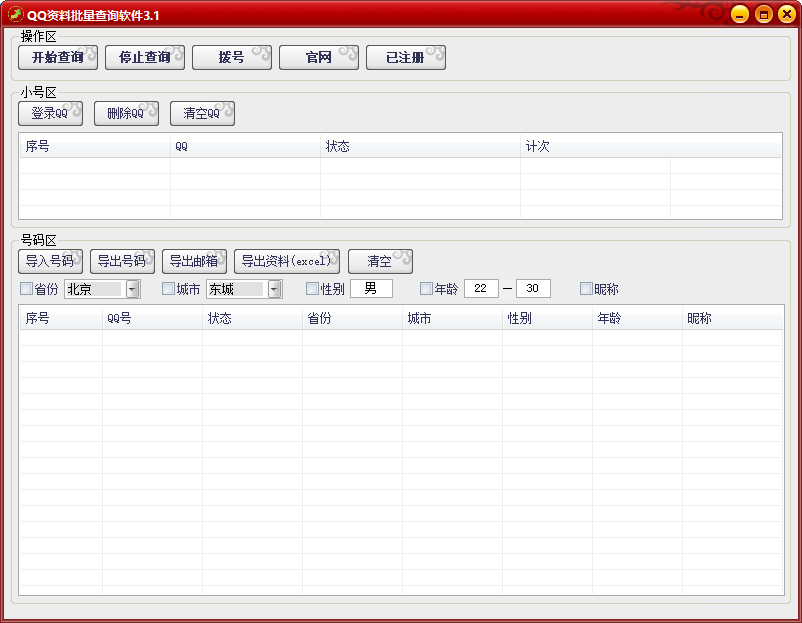Import numbers with 导入号码
802x623 pixels.
click(x=50, y=261)
